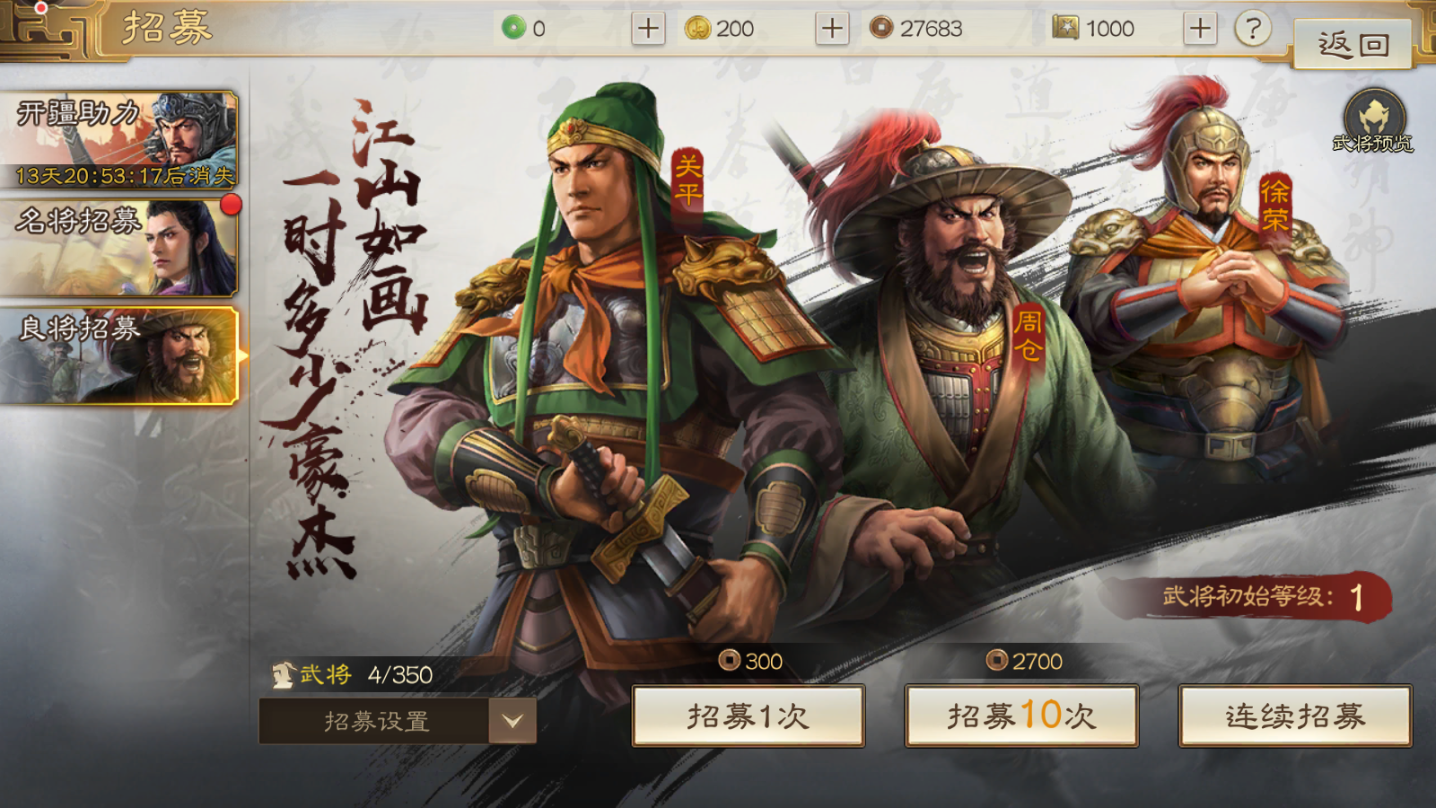Open the 招募设置 dropdown
1436x808 pixels.
(x=397, y=721)
